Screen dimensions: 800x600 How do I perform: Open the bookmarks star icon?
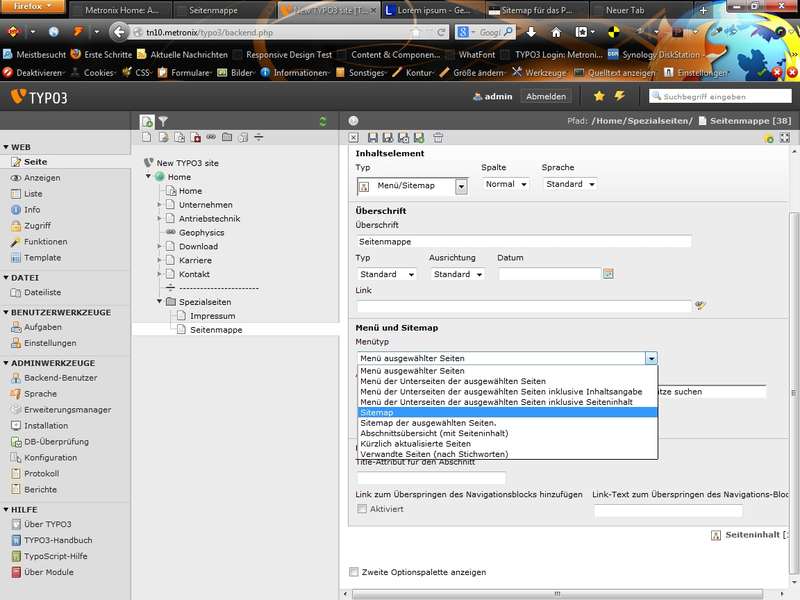[x=599, y=96]
